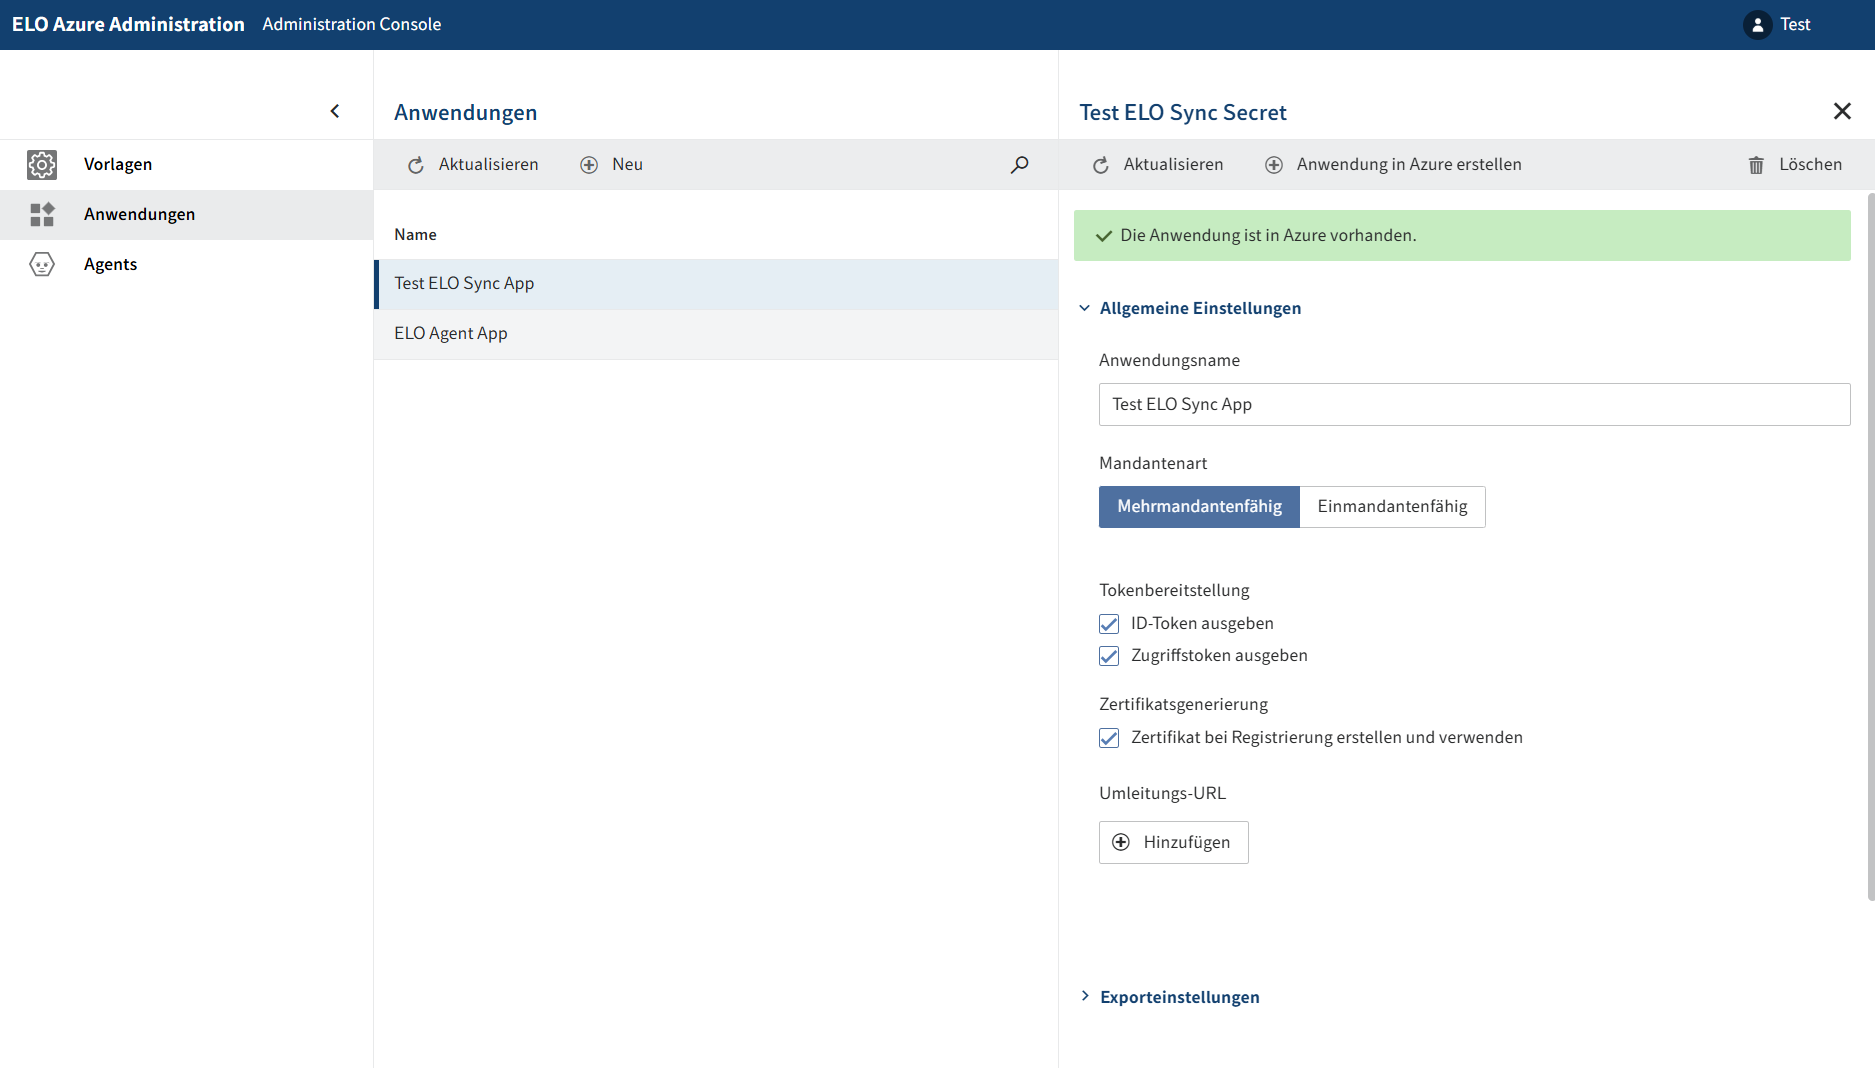The image size is (1875, 1068).
Task: Close the Test ELO Sync Secret panel
Action: [1842, 111]
